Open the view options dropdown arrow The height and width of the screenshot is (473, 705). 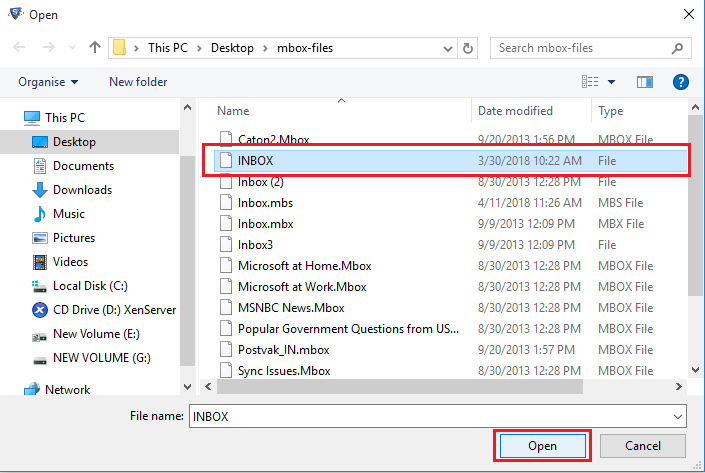coord(611,82)
